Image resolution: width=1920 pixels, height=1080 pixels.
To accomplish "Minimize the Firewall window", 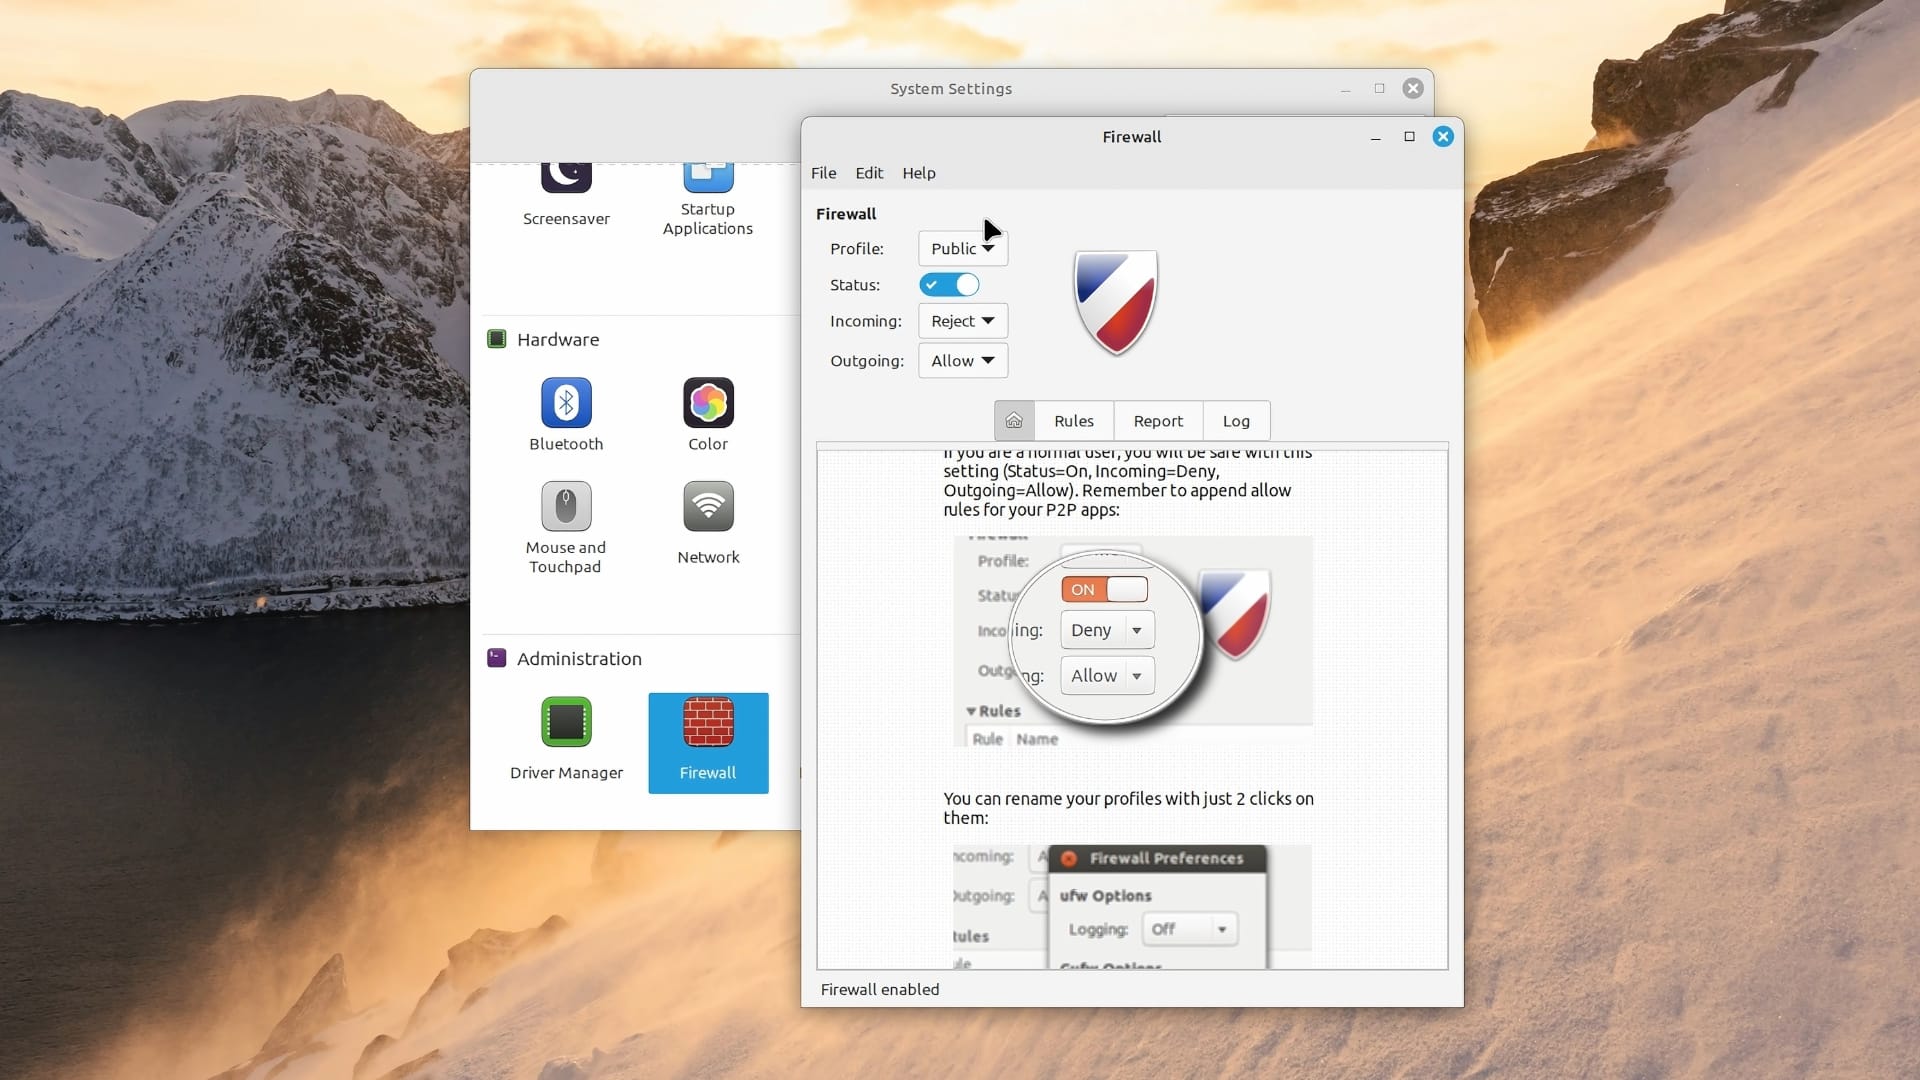I will pyautogui.click(x=1376, y=137).
